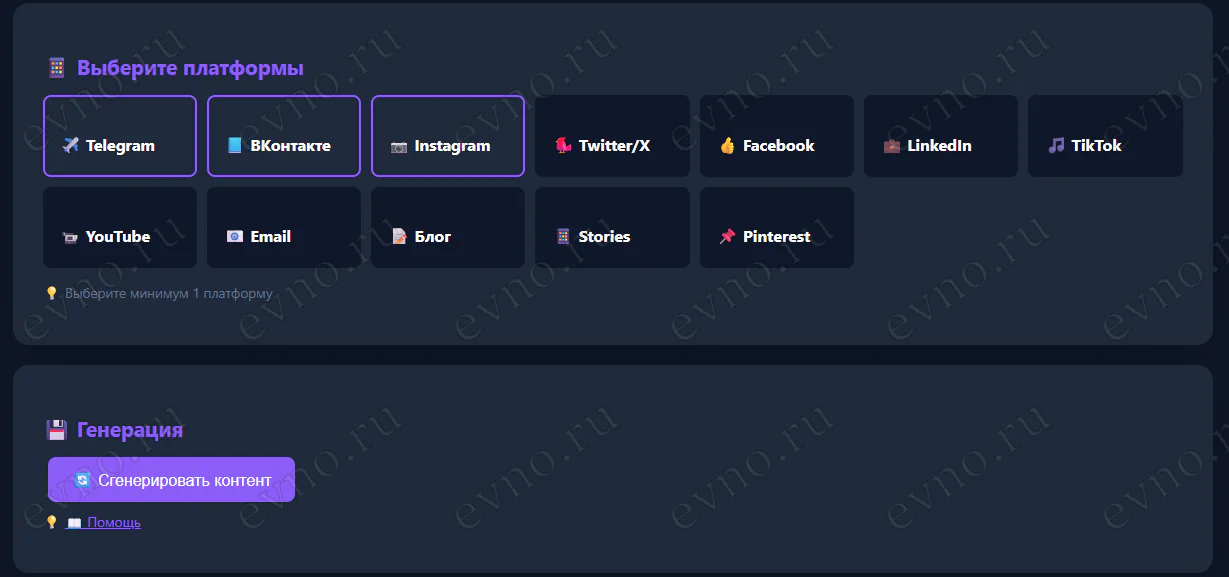The height and width of the screenshot is (577, 1229).
Task: Click the camera icon beside Instagram
Action: pyautogui.click(x=399, y=146)
